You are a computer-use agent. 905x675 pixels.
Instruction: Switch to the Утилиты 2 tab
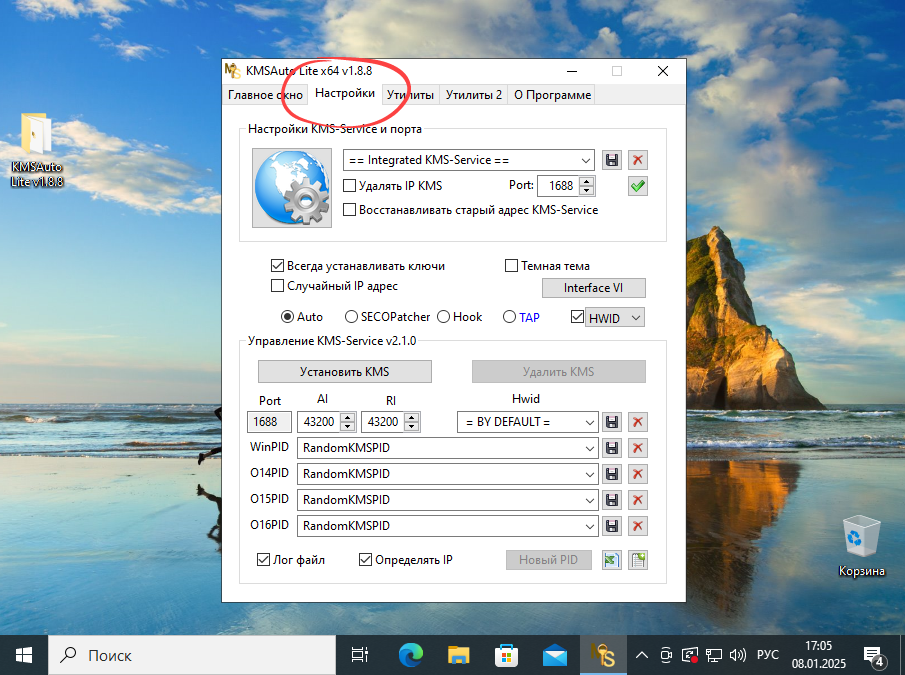[x=473, y=95]
